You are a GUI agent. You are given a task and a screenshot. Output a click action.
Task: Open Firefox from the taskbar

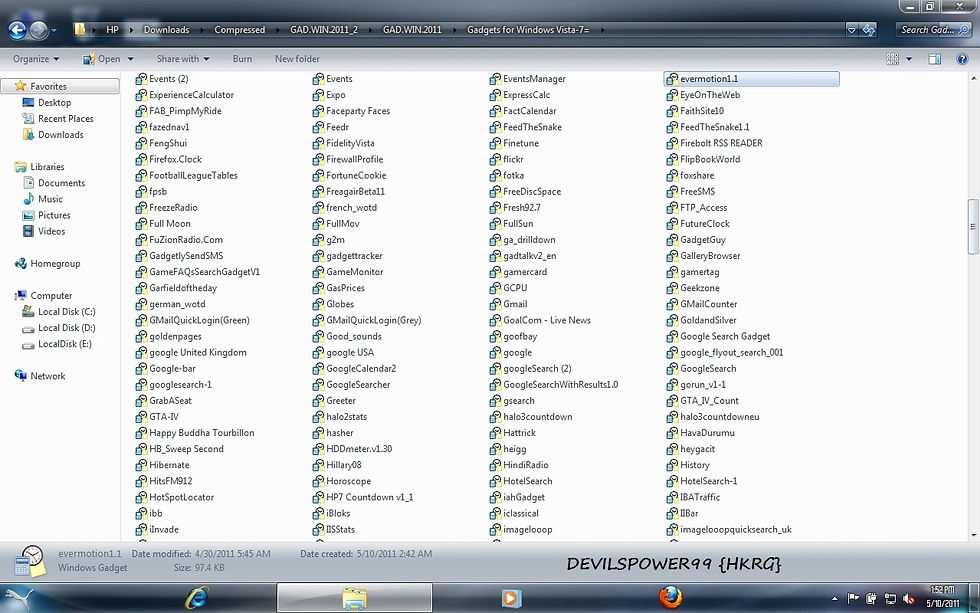[x=669, y=598]
